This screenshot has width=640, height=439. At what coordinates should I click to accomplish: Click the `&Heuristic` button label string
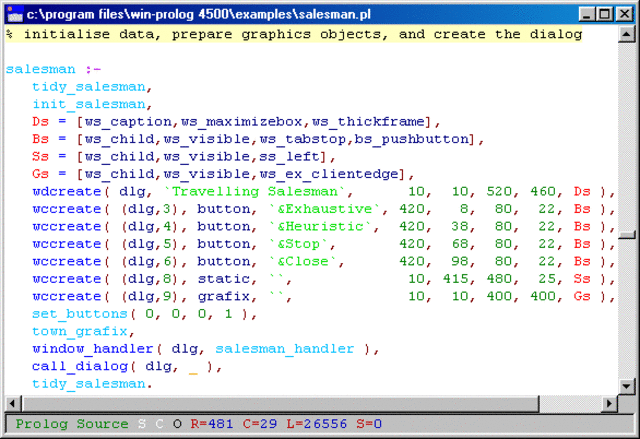tap(321, 227)
